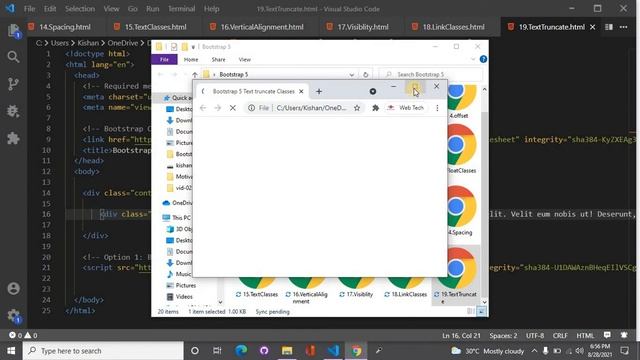
Task: Select This PC in Explorer navigation pane
Action: tap(177, 218)
